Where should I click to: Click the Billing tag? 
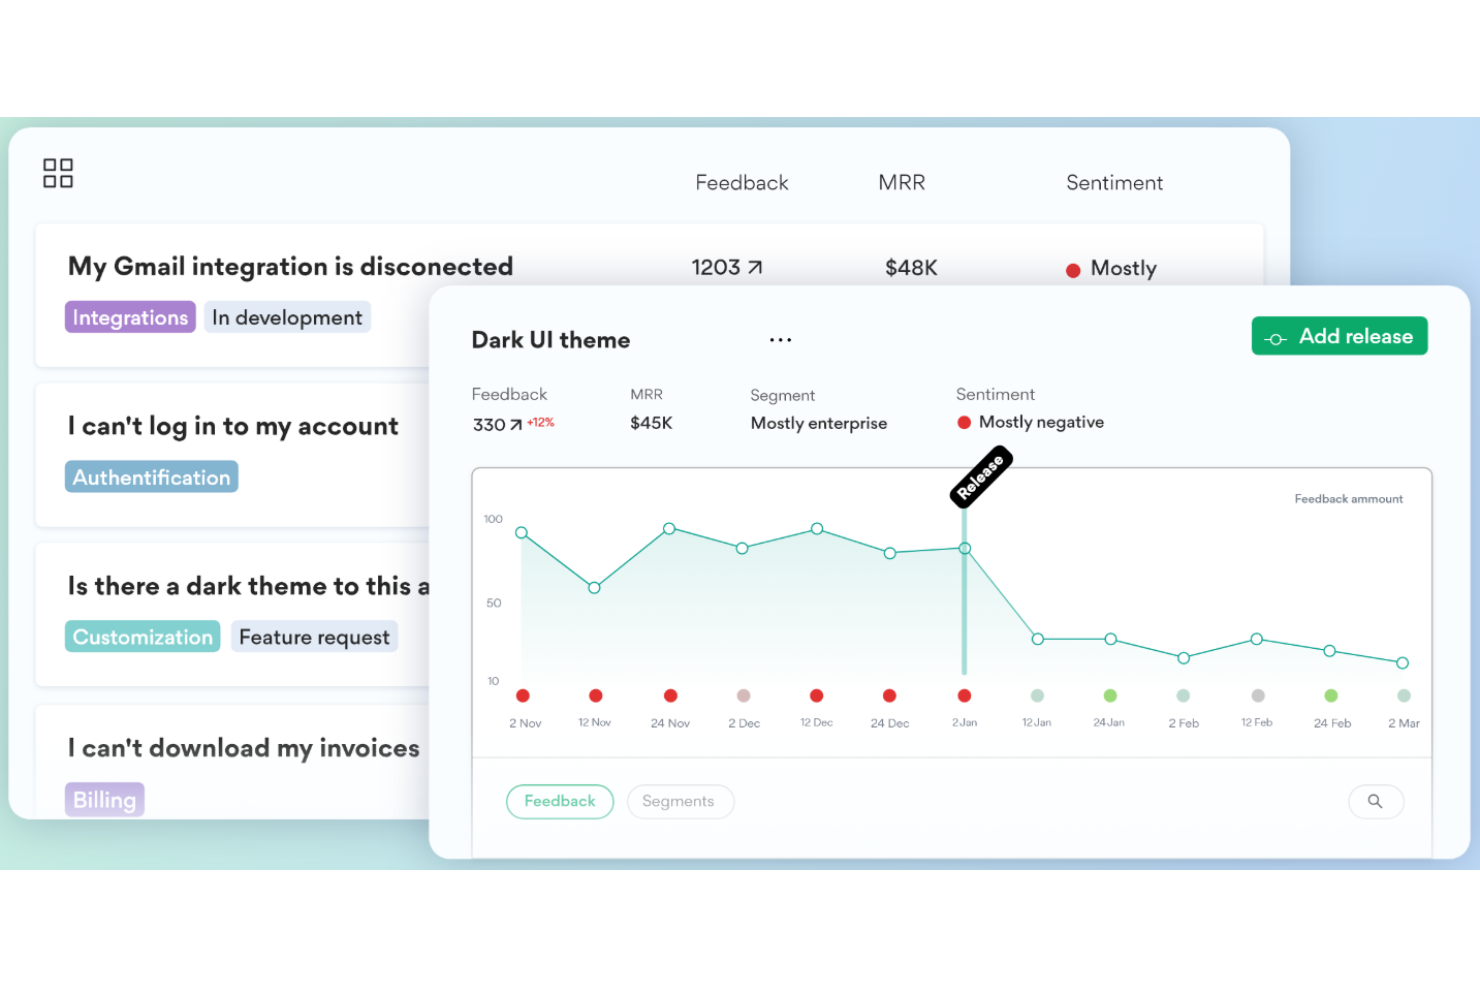pos(104,799)
